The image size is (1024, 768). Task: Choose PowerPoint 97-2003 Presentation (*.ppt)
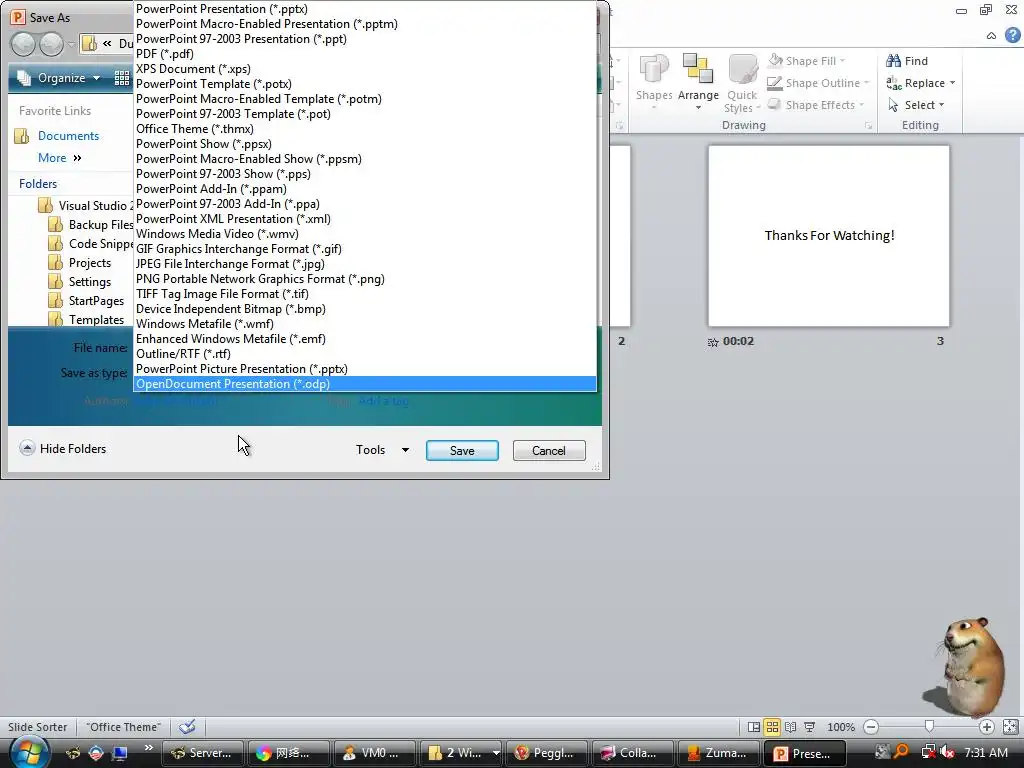[365, 39]
